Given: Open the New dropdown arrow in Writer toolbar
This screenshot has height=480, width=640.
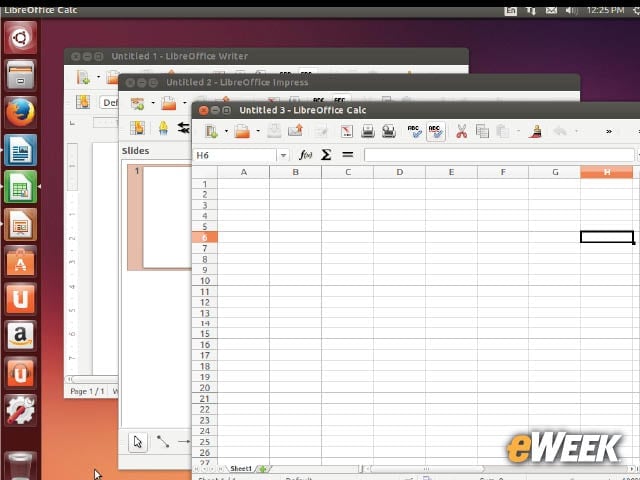Looking at the screenshot, I should click(98, 77).
